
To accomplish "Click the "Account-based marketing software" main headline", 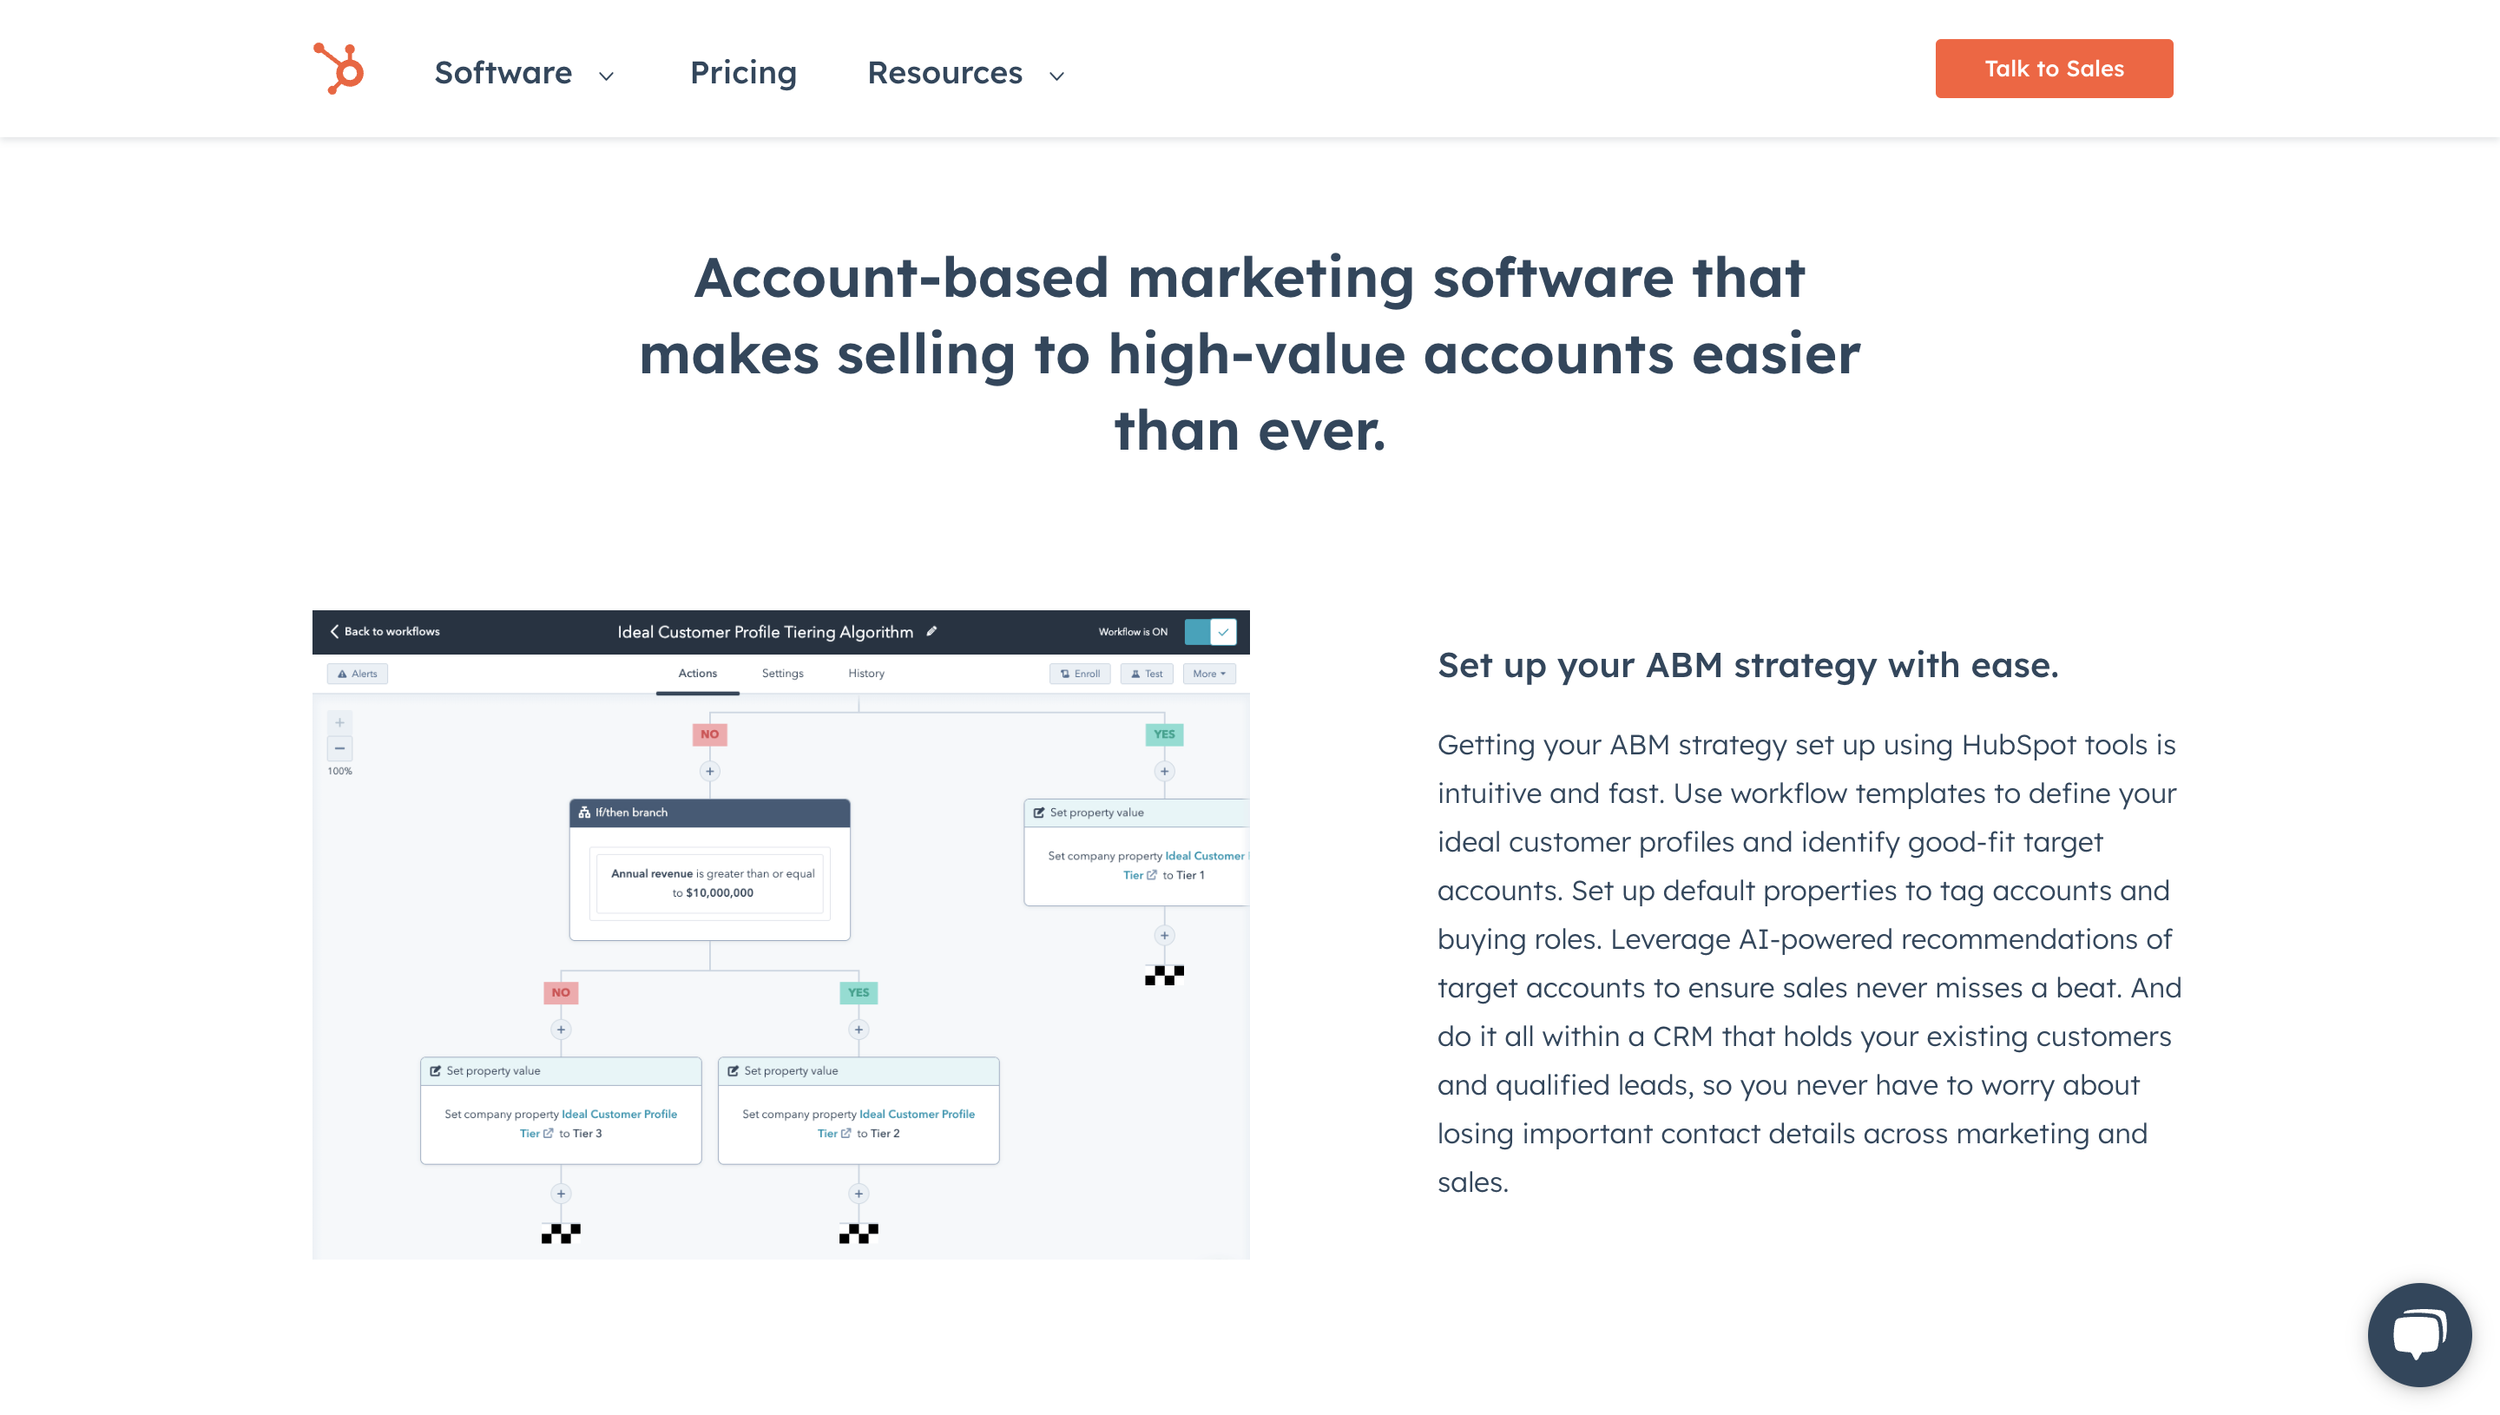I will tap(1250, 353).
